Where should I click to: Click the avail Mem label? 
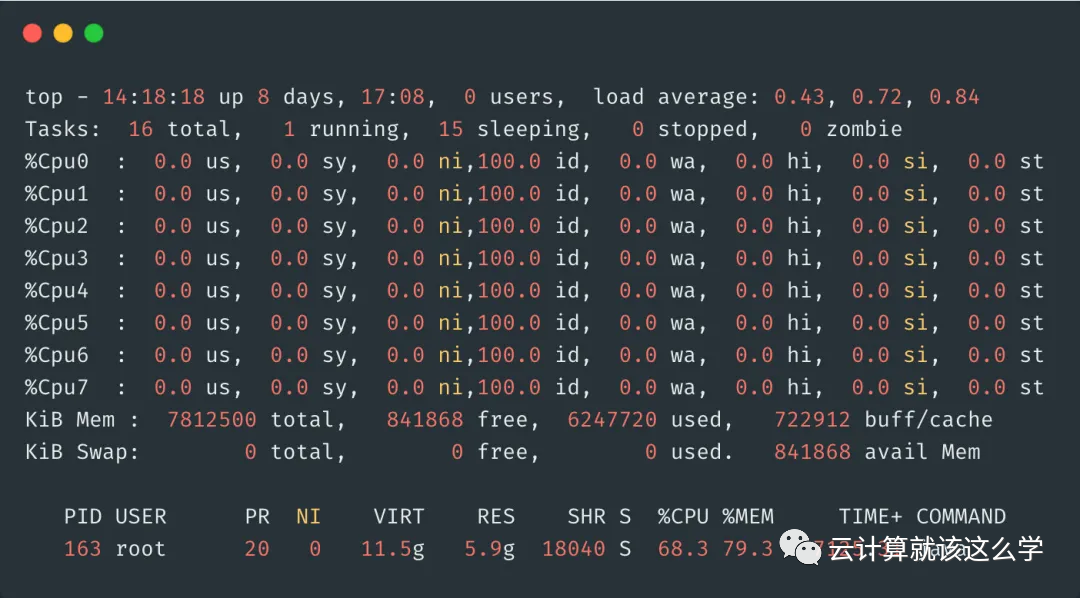922,452
